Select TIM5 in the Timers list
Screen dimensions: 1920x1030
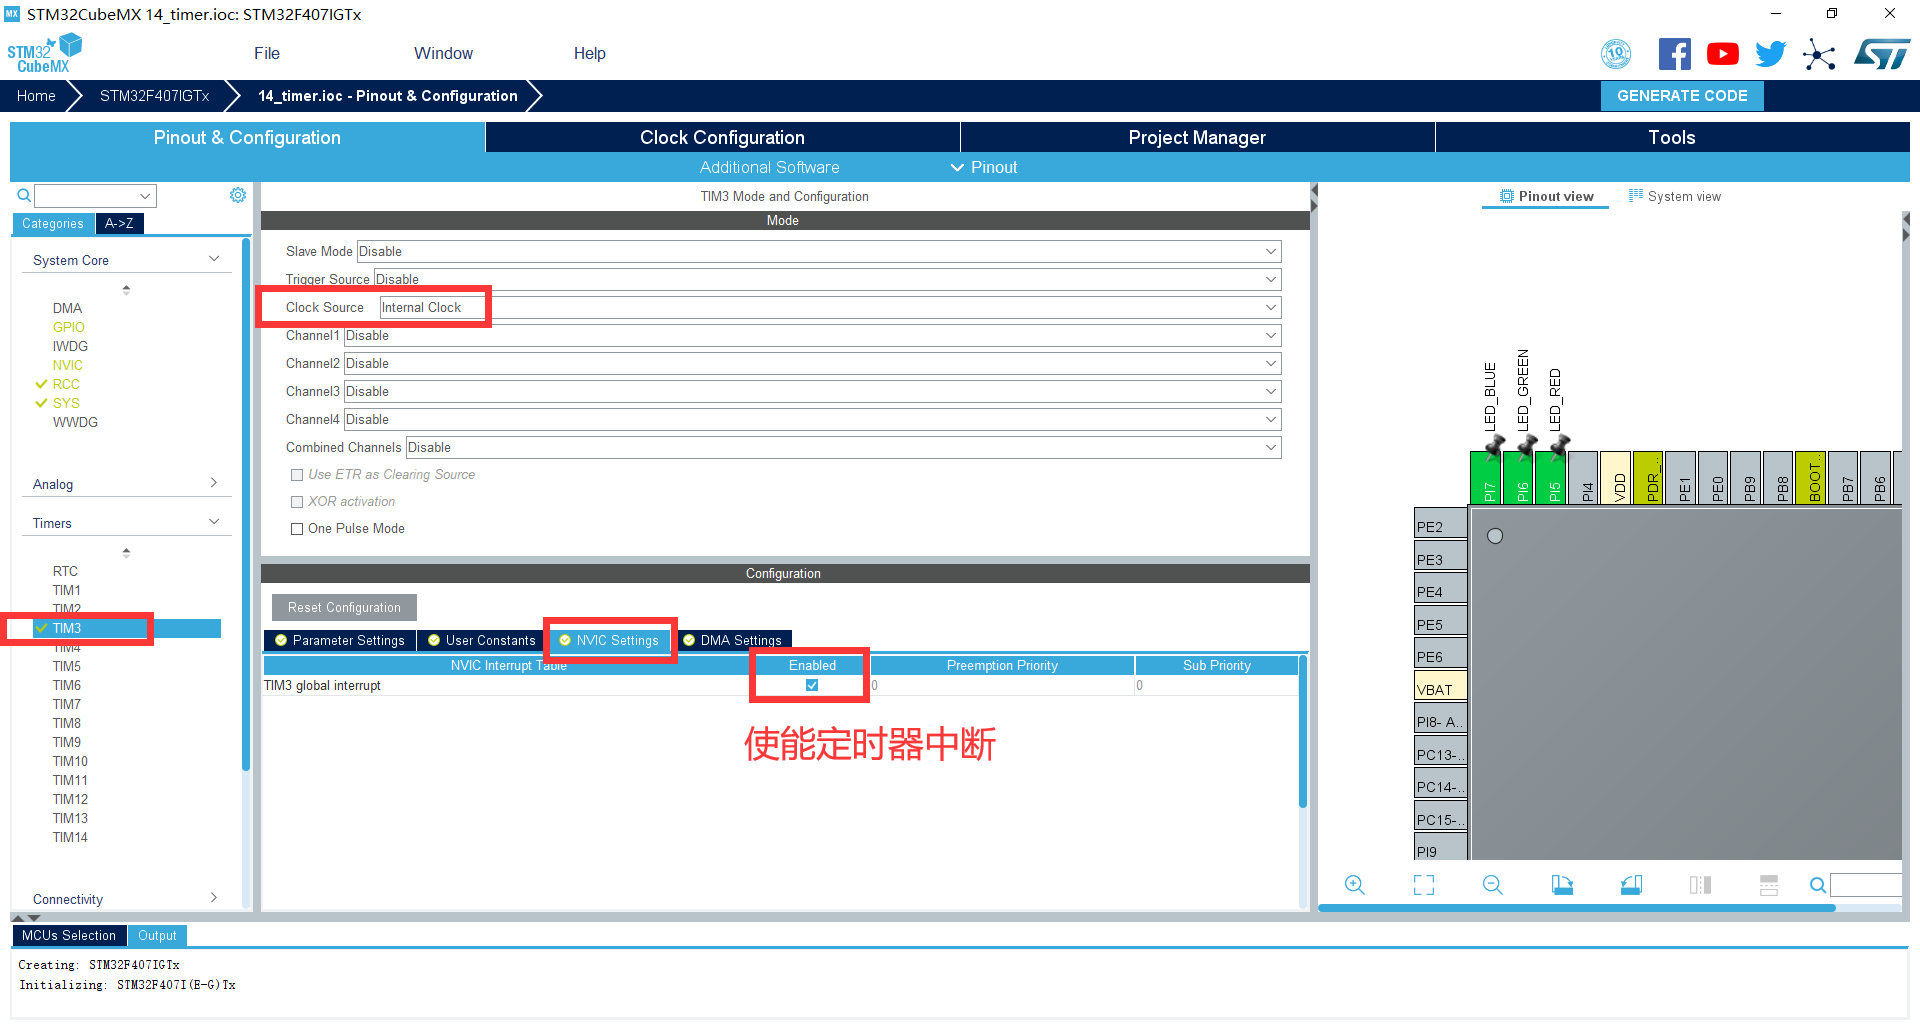click(67, 667)
